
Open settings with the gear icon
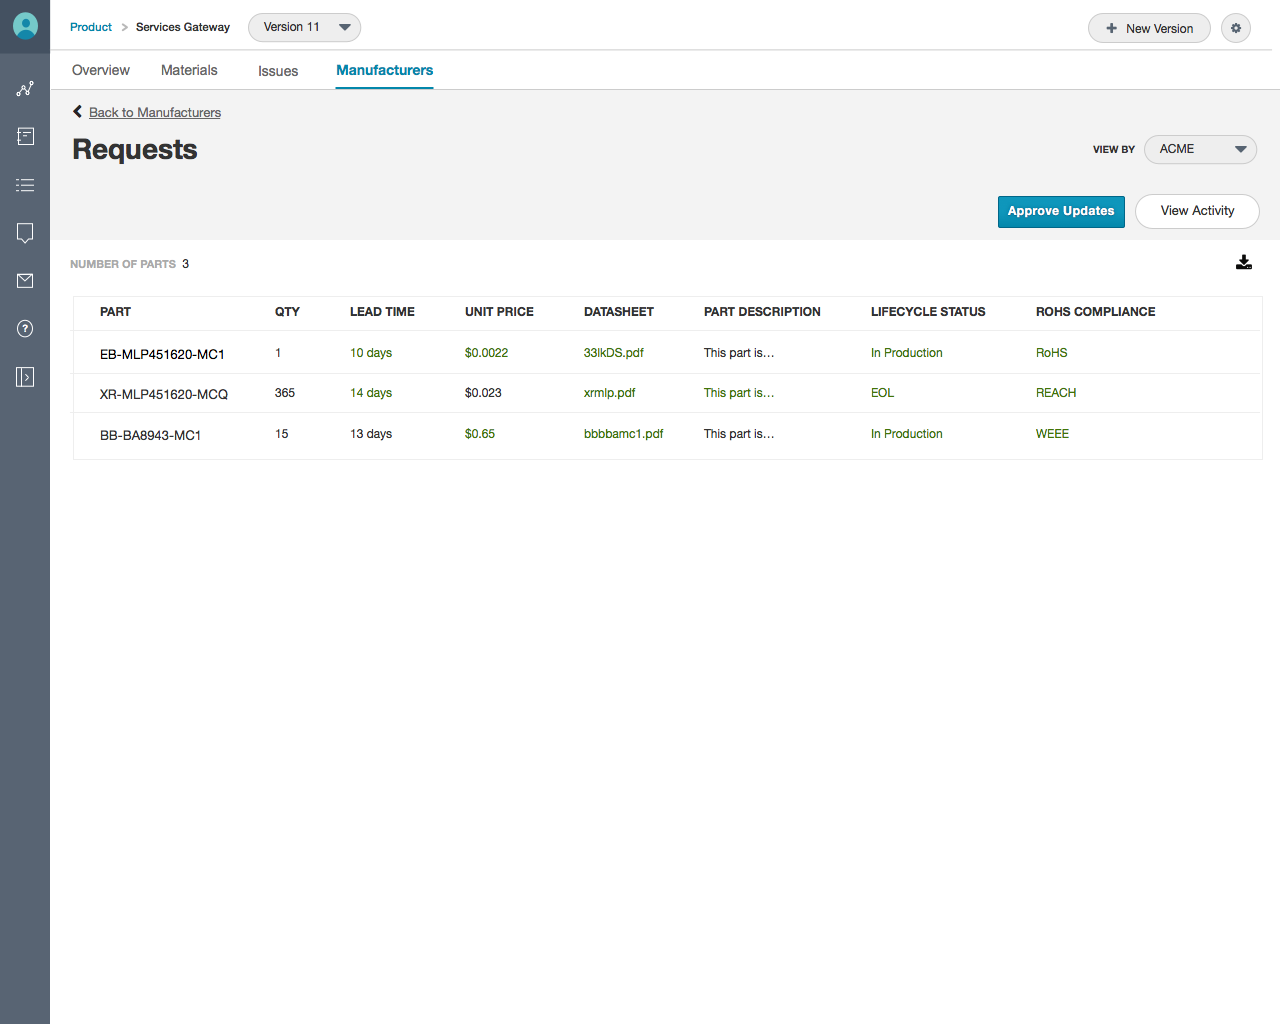[x=1236, y=28]
